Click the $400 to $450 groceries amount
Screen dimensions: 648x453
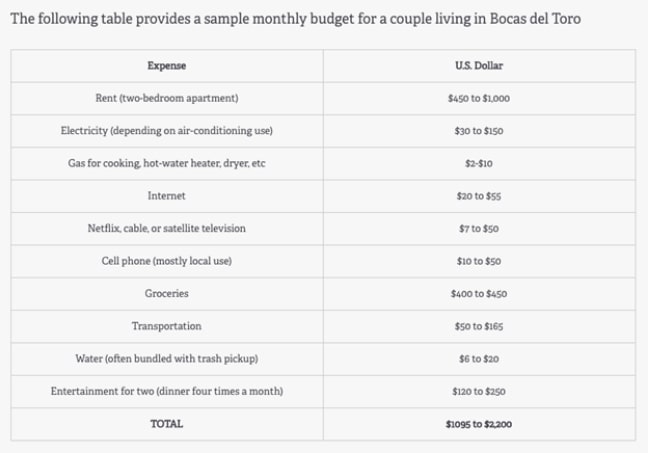[479, 294]
